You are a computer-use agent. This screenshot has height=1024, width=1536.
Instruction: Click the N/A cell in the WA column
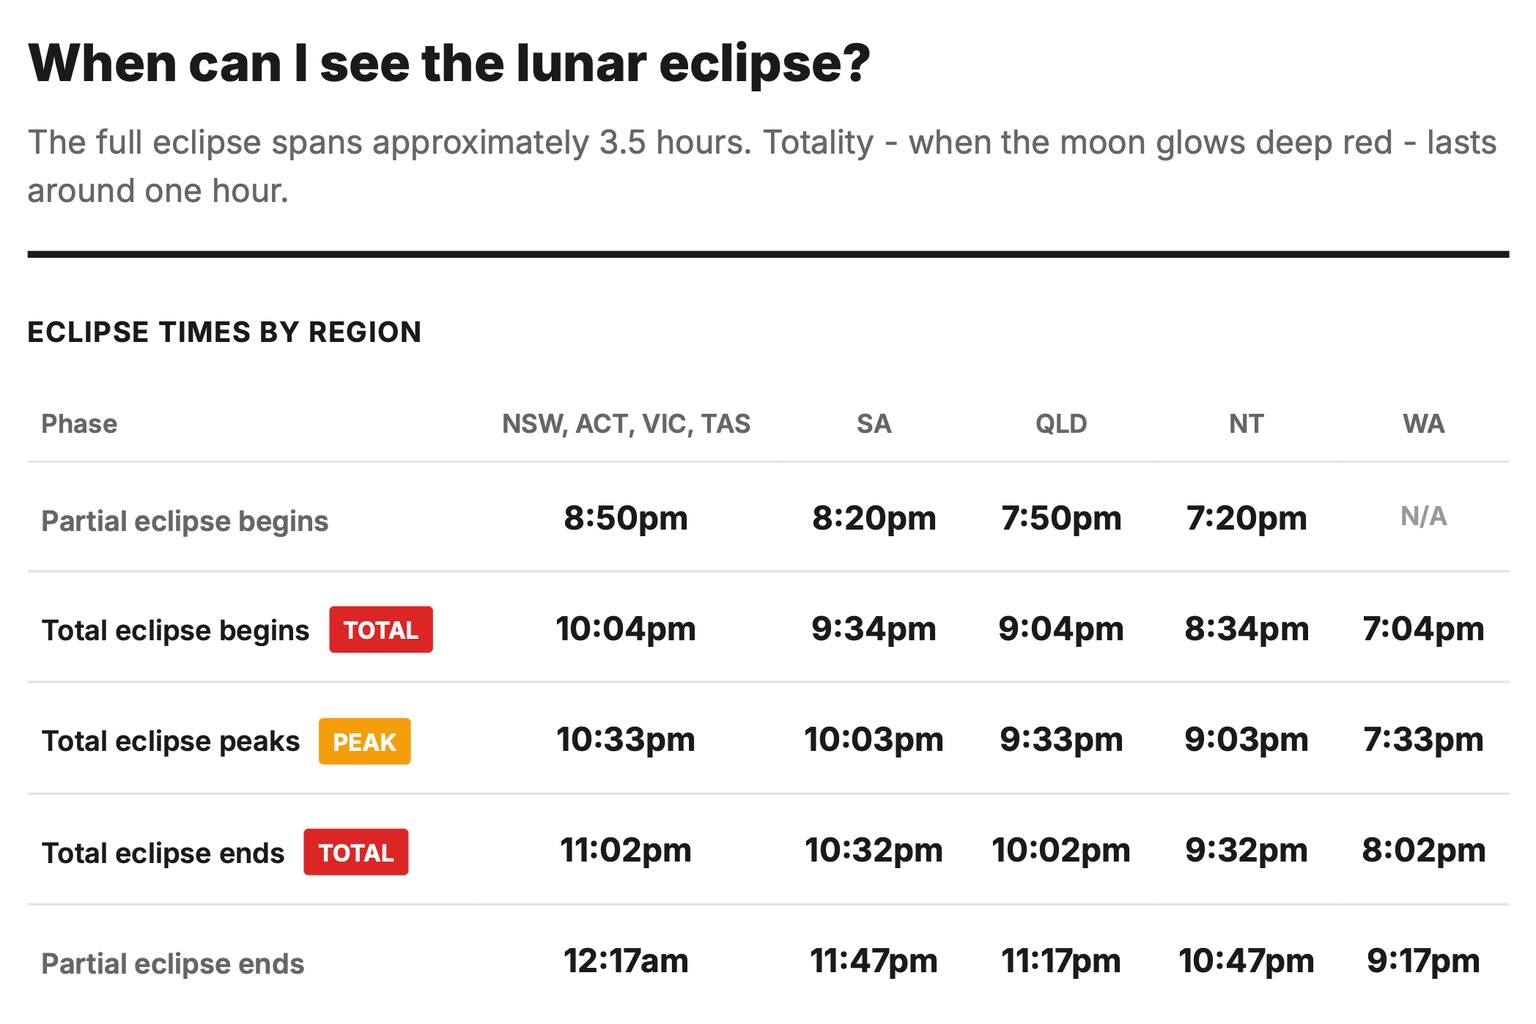pyautogui.click(x=1423, y=517)
